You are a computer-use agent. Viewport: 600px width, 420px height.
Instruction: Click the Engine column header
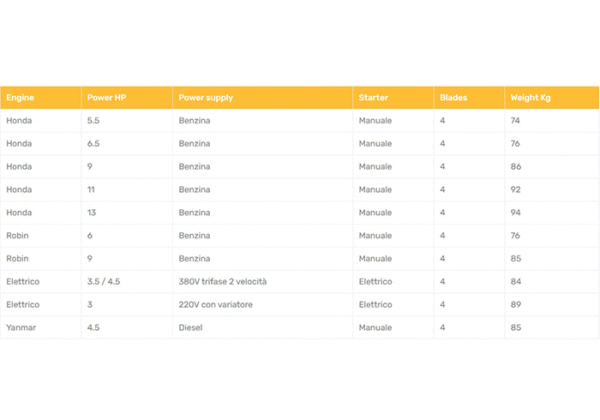coord(41,98)
